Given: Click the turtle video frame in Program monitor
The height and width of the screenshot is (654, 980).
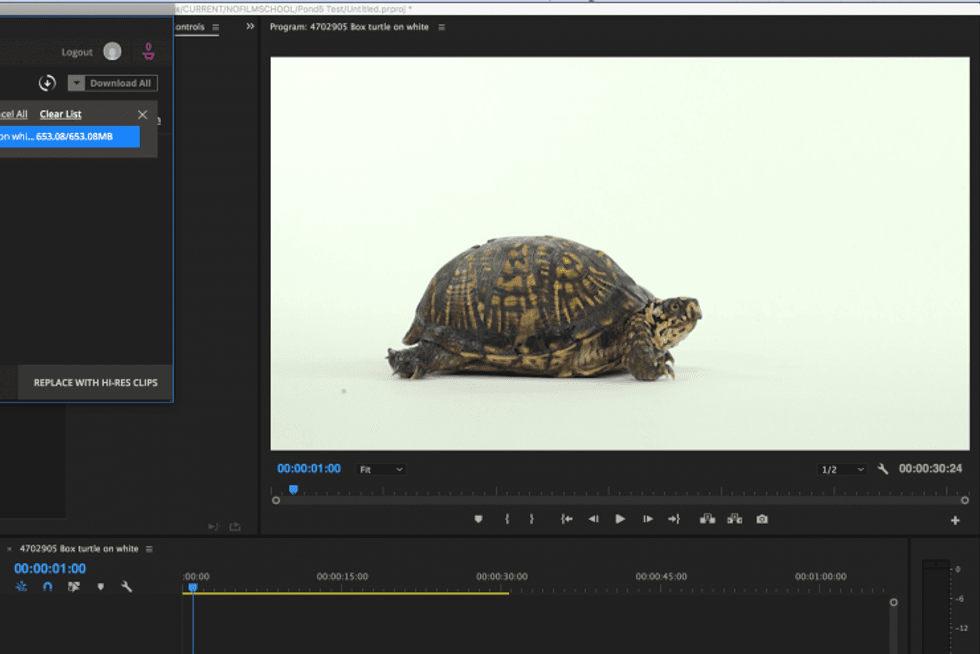Looking at the screenshot, I should [x=620, y=253].
